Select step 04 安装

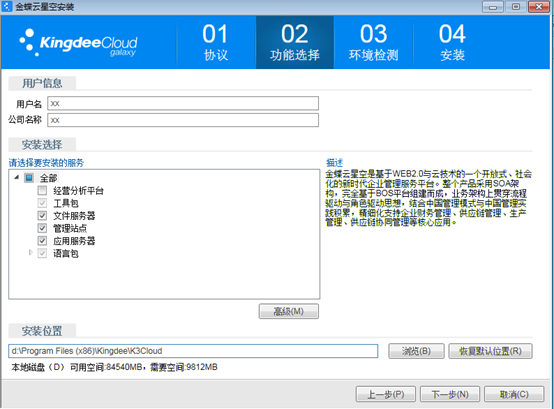tap(452, 42)
